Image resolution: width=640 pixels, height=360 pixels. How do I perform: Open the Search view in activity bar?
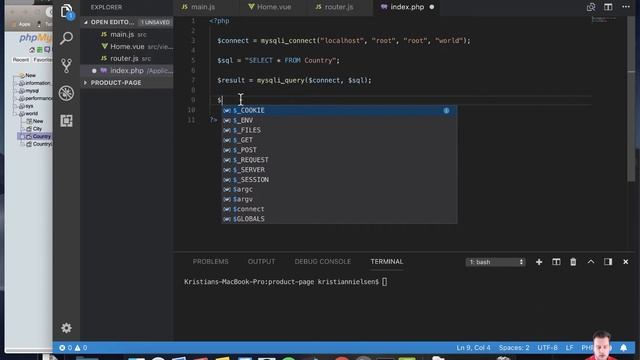(x=66, y=38)
